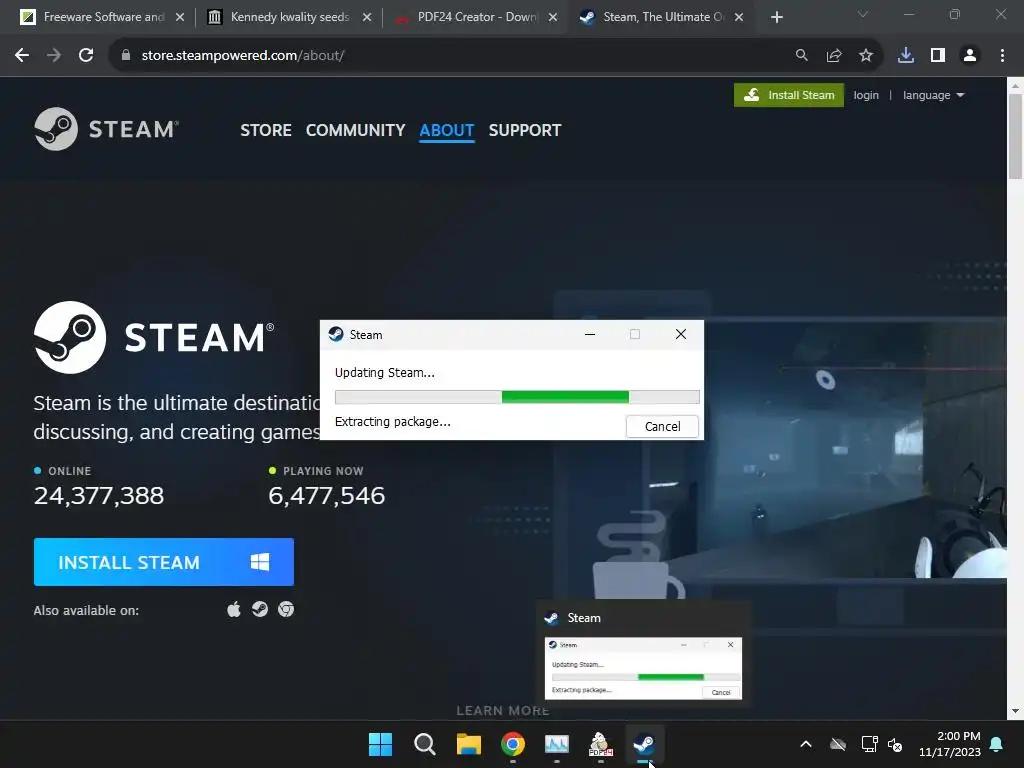Choose the Chrome OS download icon
Screen dimensions: 1024x768
tap(286, 609)
